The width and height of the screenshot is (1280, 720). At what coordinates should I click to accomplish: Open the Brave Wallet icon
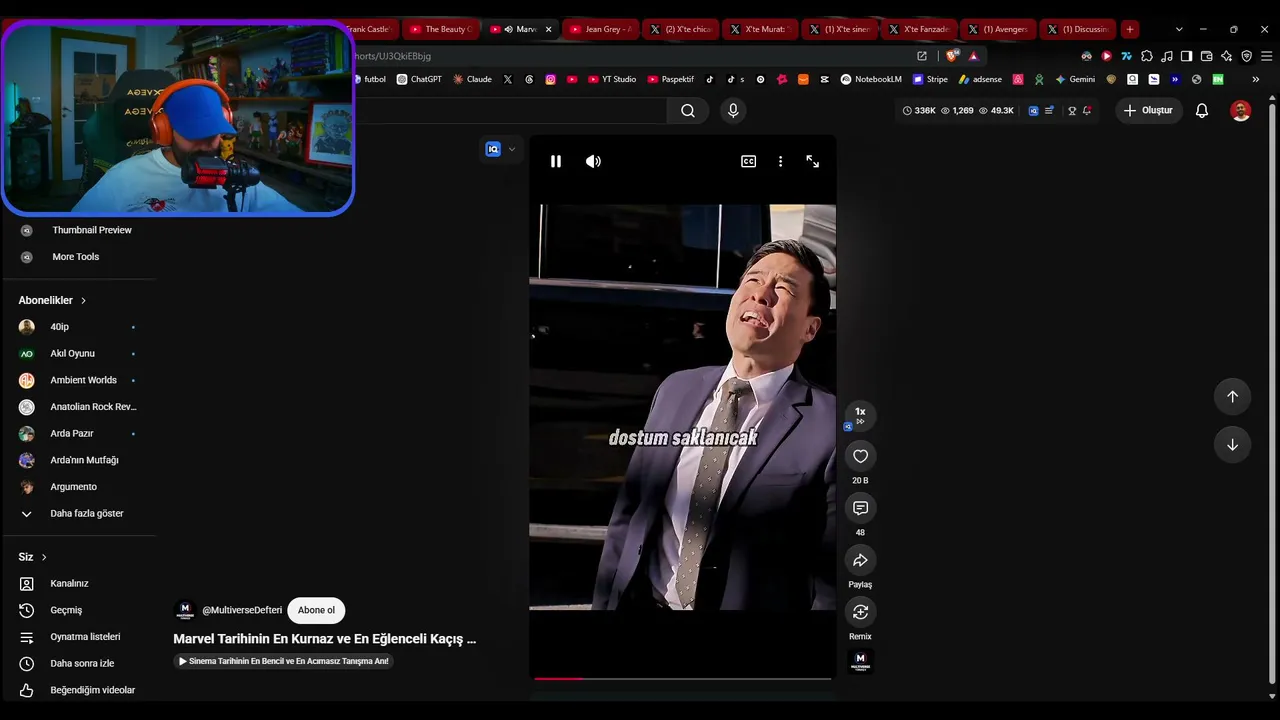coord(1206,56)
